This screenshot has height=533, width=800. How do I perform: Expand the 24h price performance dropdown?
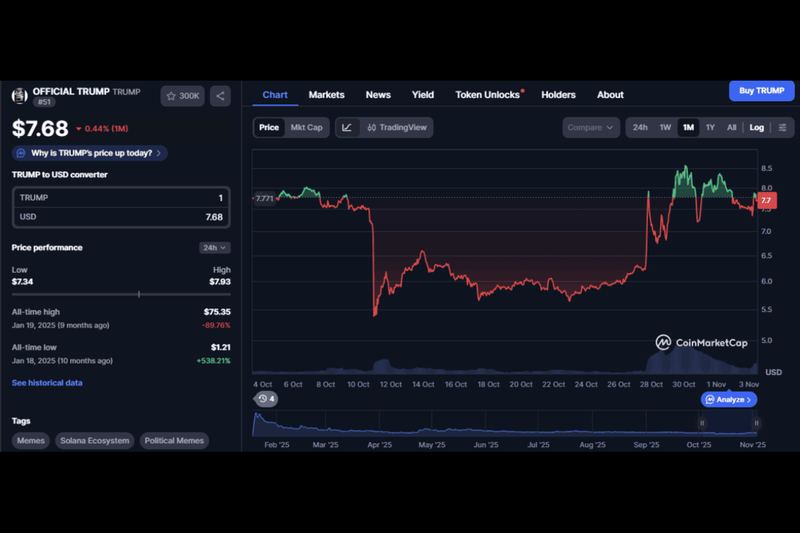click(x=214, y=247)
